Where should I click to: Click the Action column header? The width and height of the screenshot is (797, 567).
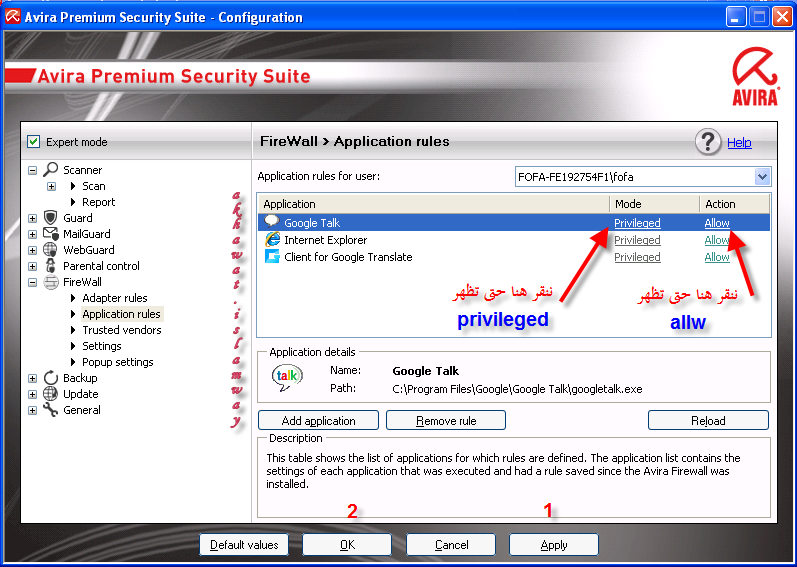point(734,204)
